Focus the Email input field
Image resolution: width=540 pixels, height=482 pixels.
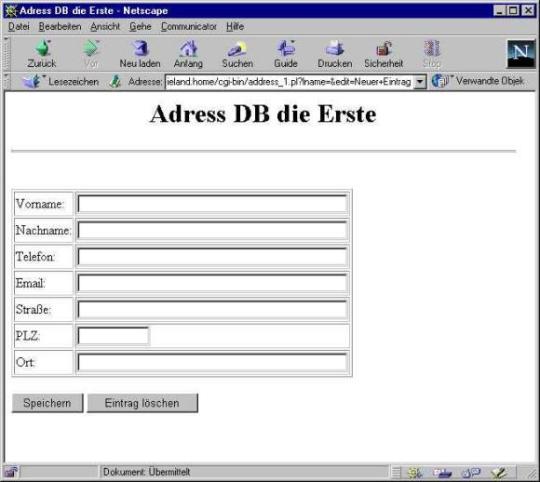tap(212, 283)
